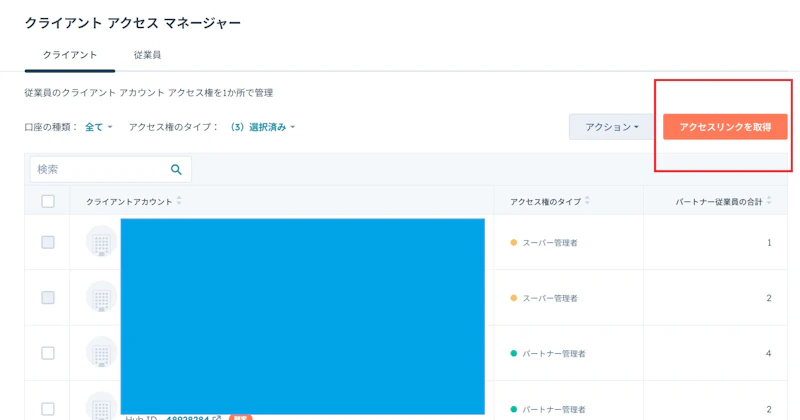Switch to the 従業員 tab
800x420 pixels.
pyautogui.click(x=147, y=55)
